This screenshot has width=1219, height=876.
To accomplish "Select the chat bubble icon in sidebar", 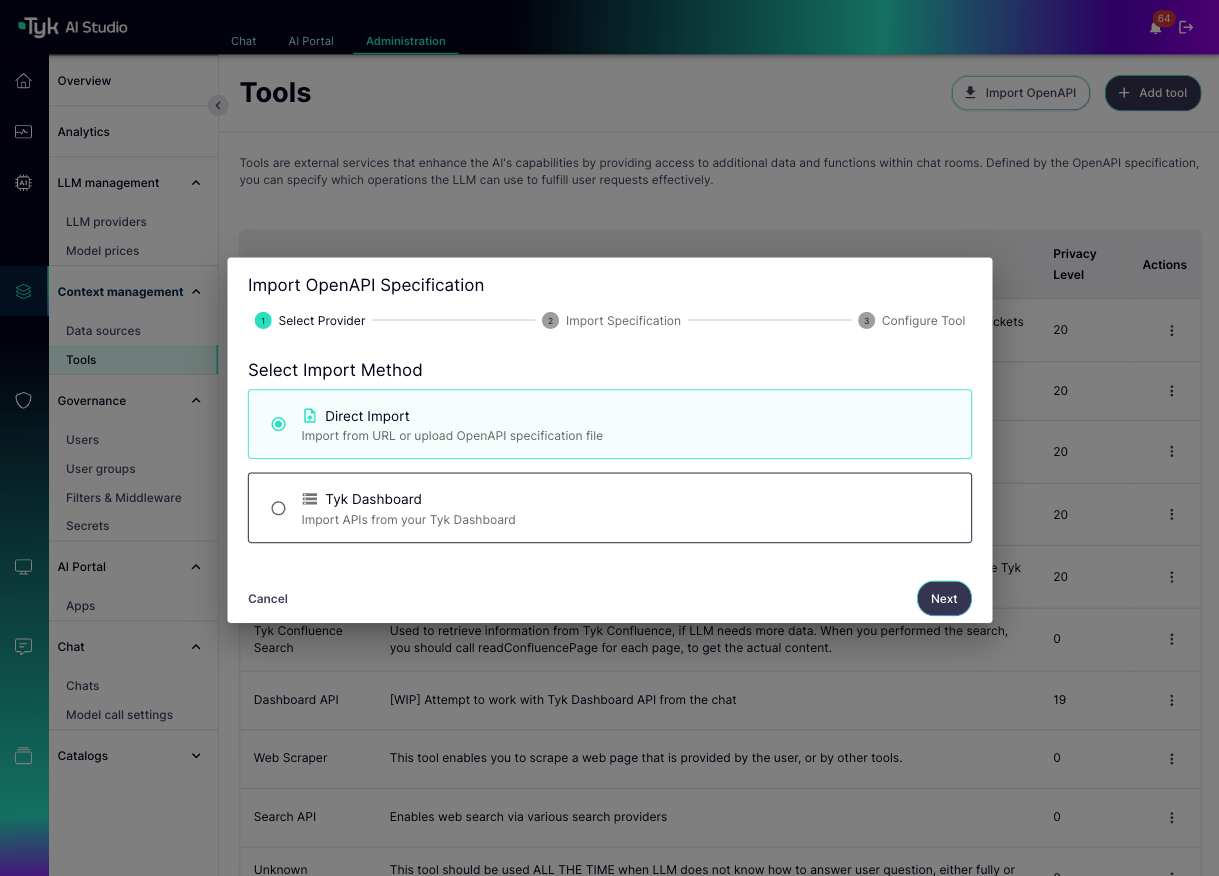I will coord(23,646).
